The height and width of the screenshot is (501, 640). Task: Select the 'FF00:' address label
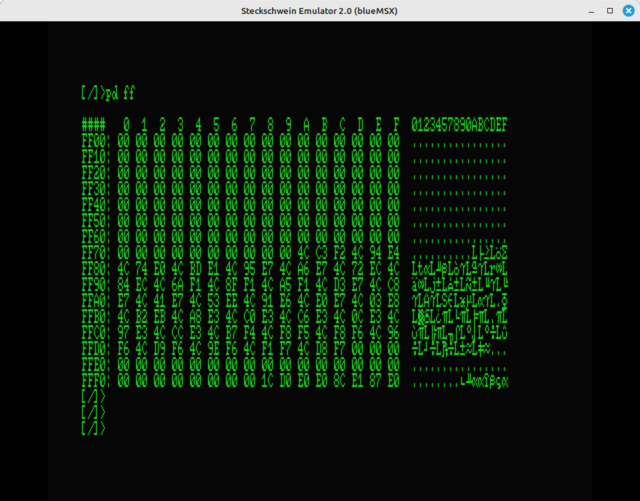96,141
